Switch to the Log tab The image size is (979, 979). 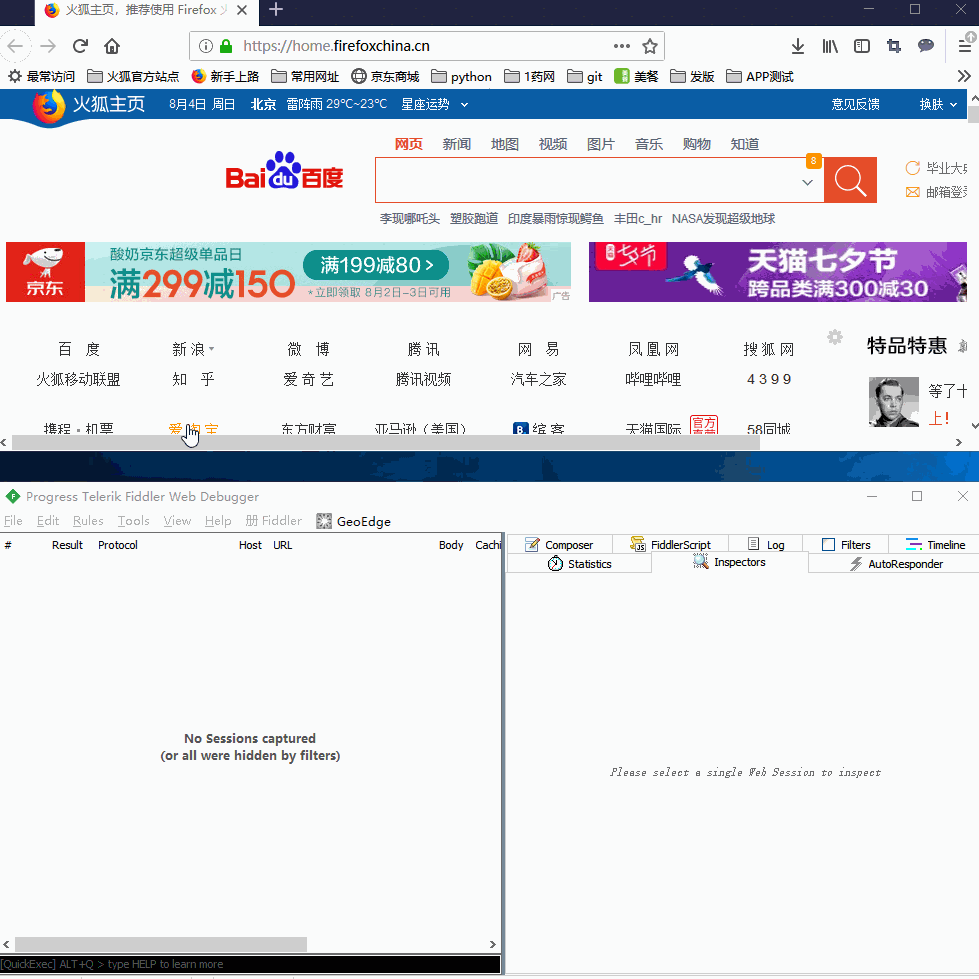pos(765,545)
